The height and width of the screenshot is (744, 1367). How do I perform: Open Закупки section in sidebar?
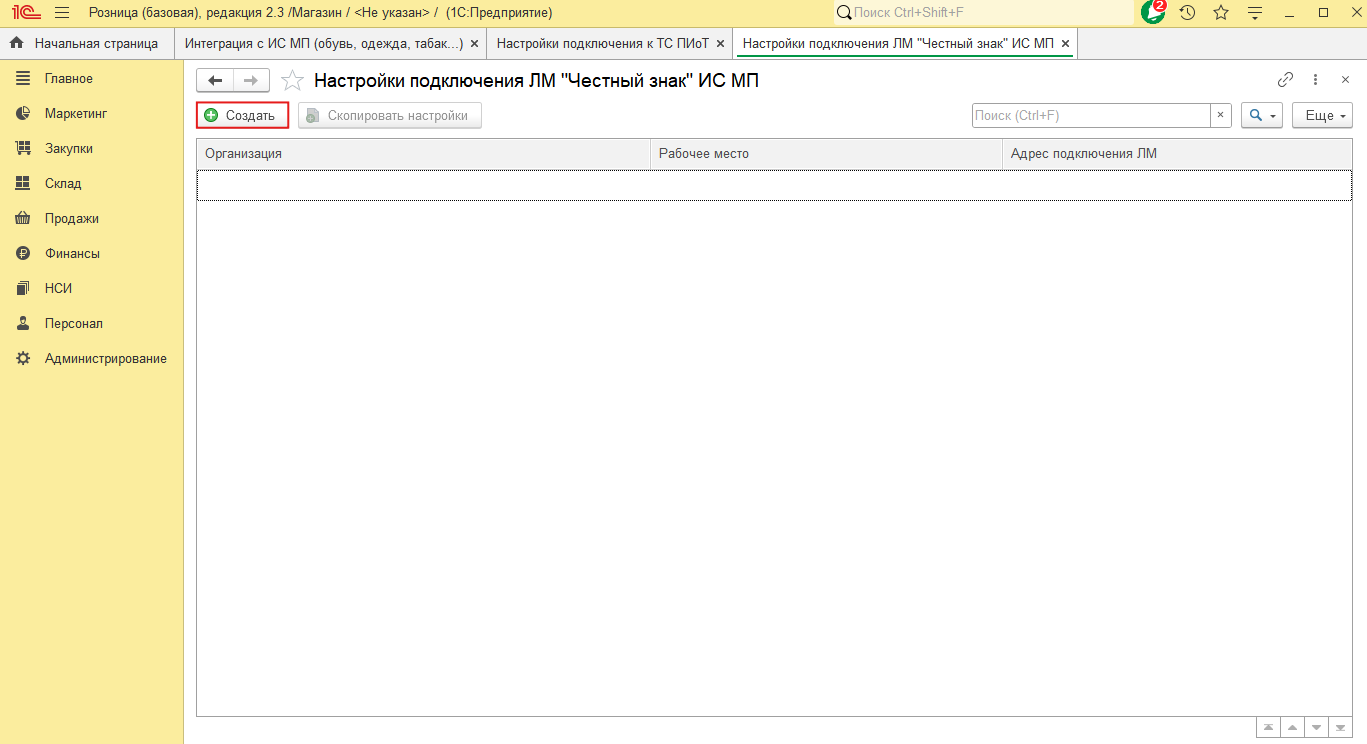[x=91, y=149]
